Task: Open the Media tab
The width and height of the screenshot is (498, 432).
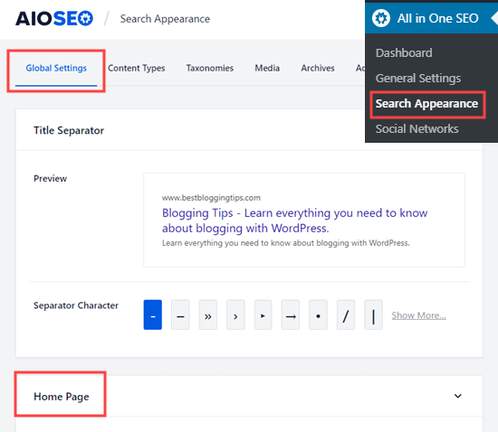Action: pos(267,68)
